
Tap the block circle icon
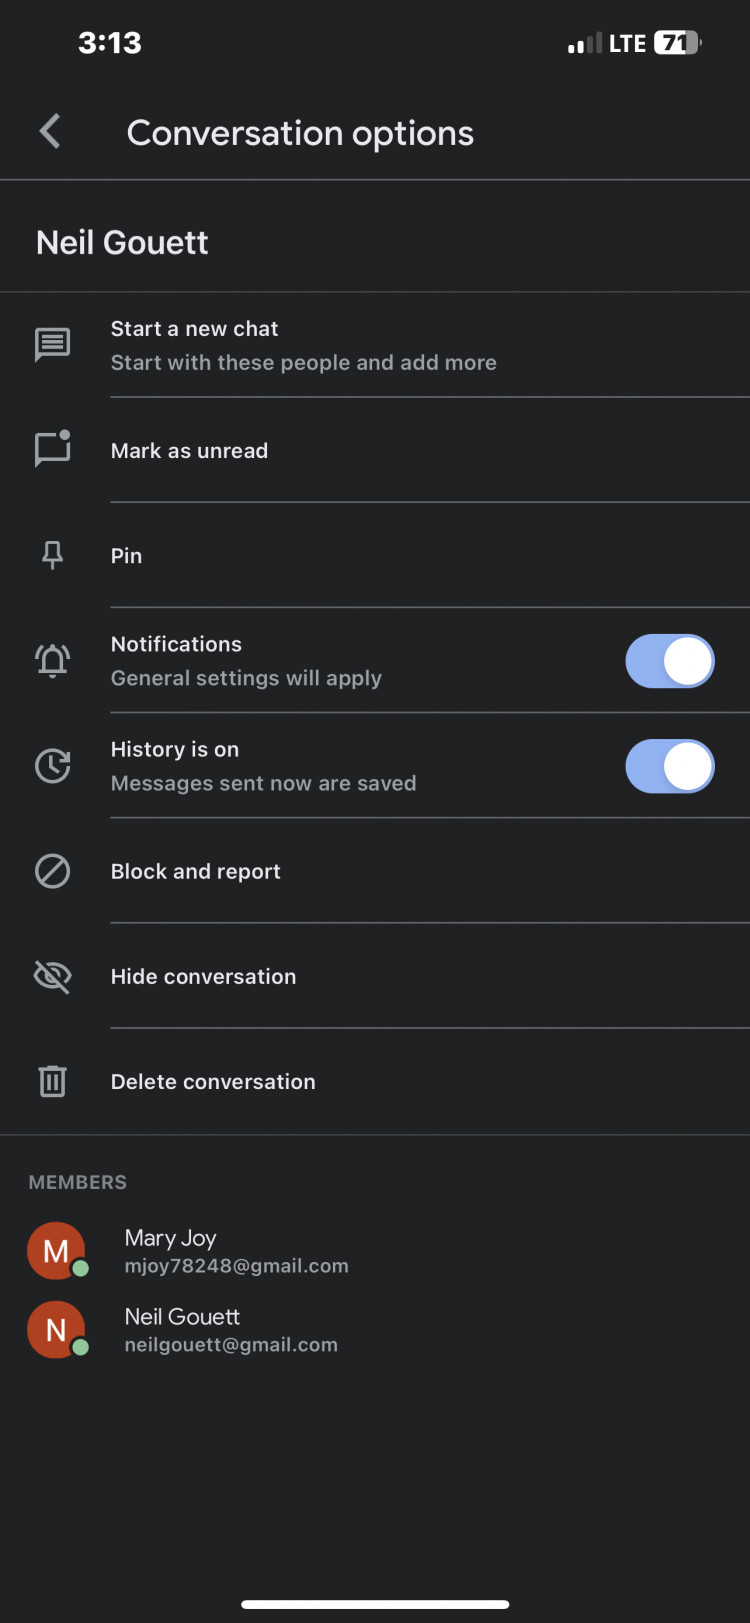[x=53, y=871]
